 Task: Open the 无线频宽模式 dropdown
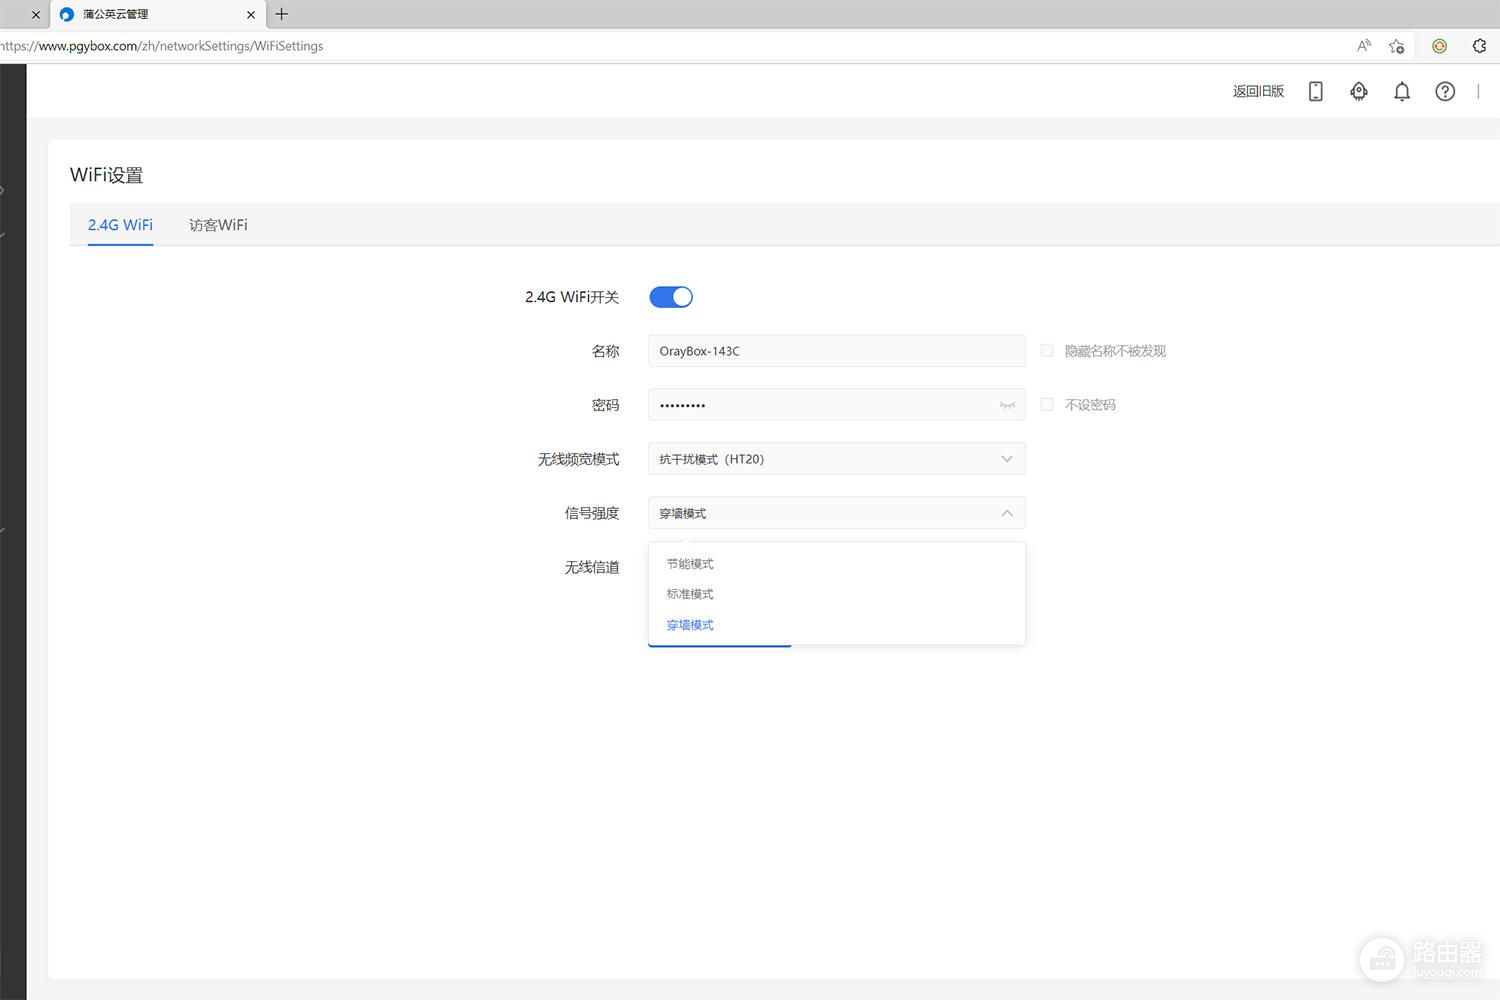point(837,459)
